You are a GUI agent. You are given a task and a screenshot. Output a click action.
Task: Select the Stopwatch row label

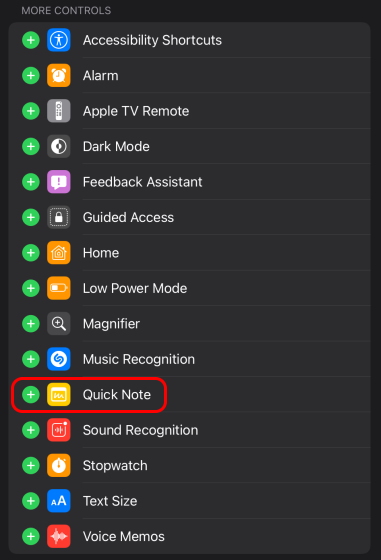pyautogui.click(x=115, y=466)
